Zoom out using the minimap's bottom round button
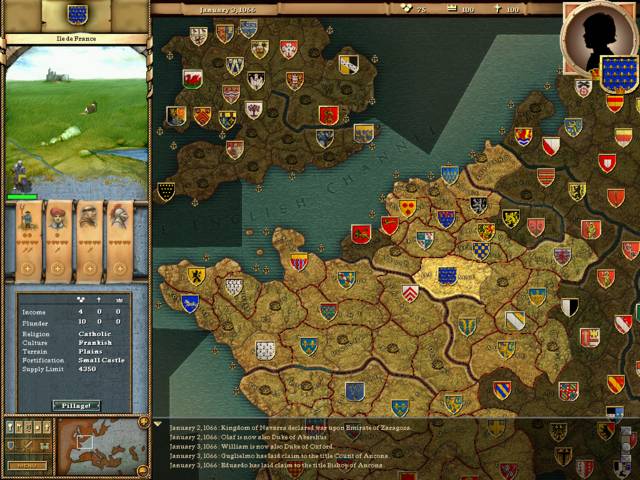This screenshot has height=480, width=640. coord(143,471)
